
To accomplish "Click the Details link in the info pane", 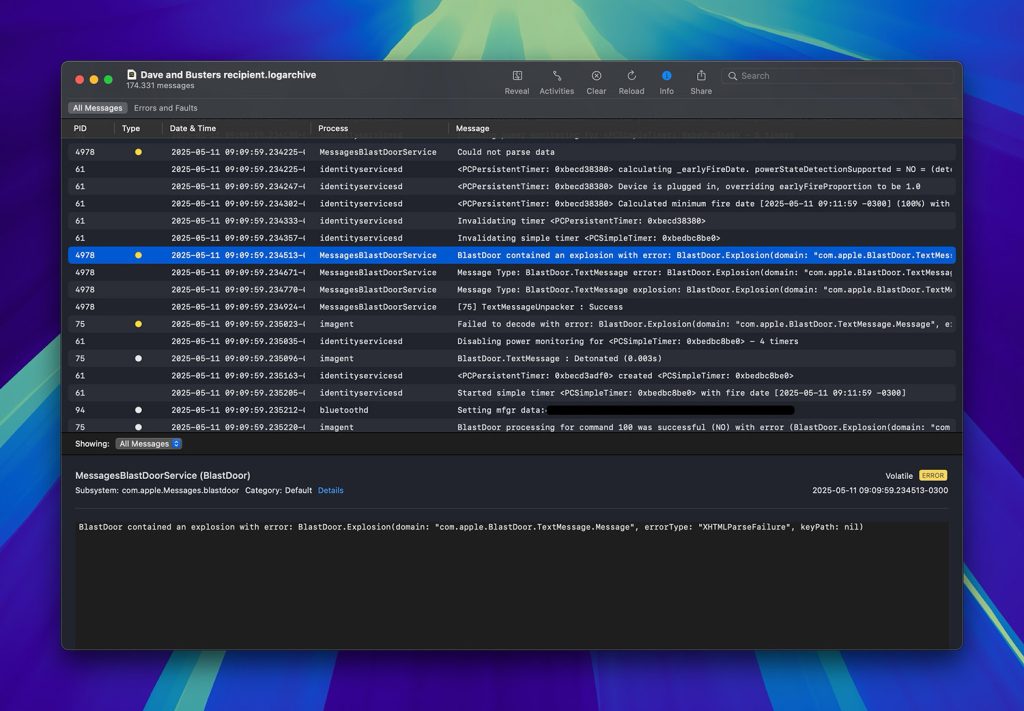I will click(330, 490).
